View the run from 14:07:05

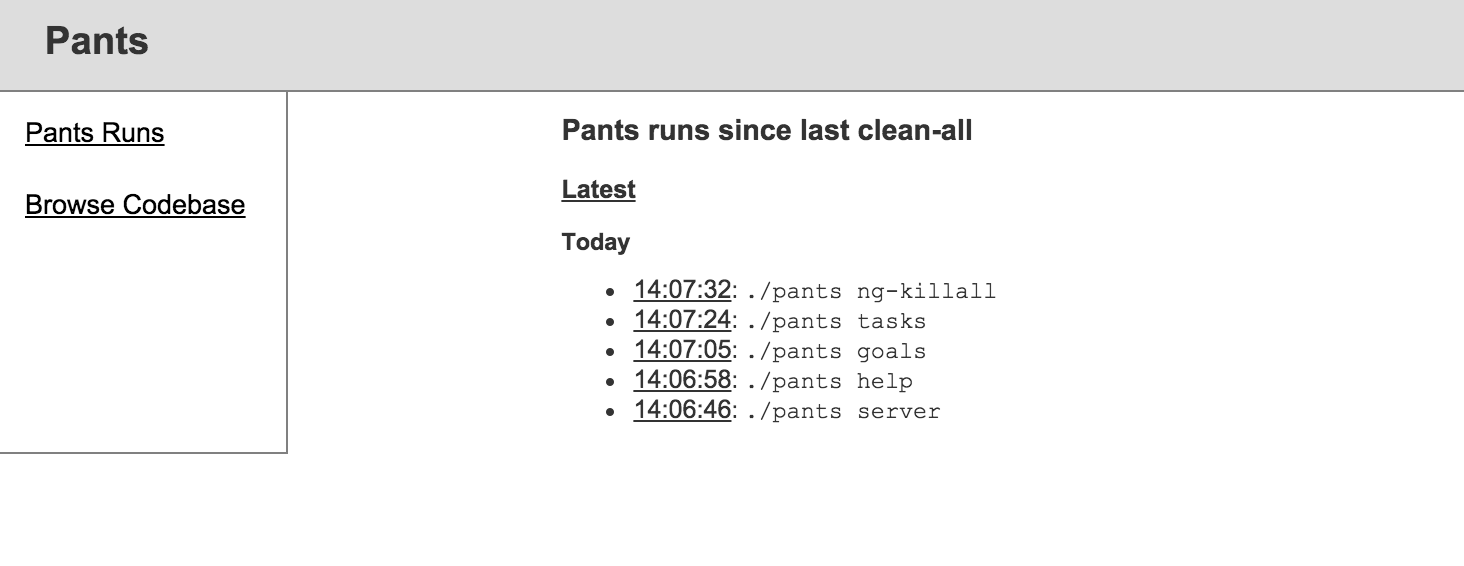coord(682,350)
